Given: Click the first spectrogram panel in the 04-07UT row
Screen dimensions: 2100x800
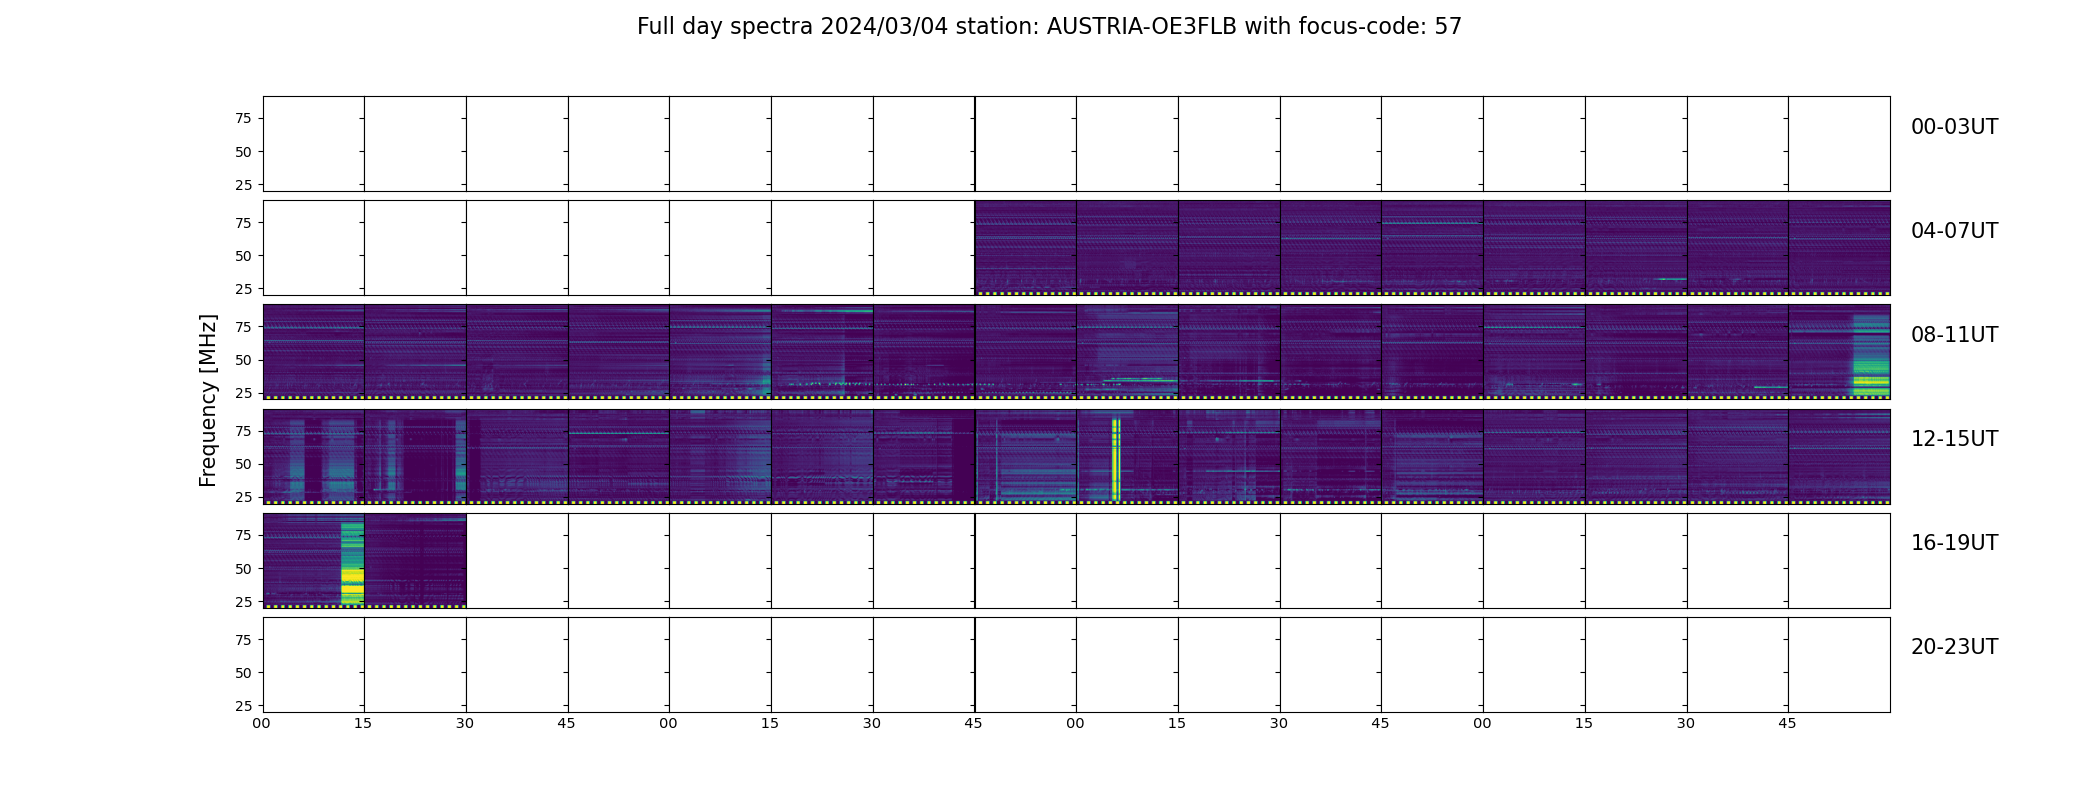Looking at the screenshot, I should (x=1026, y=248).
